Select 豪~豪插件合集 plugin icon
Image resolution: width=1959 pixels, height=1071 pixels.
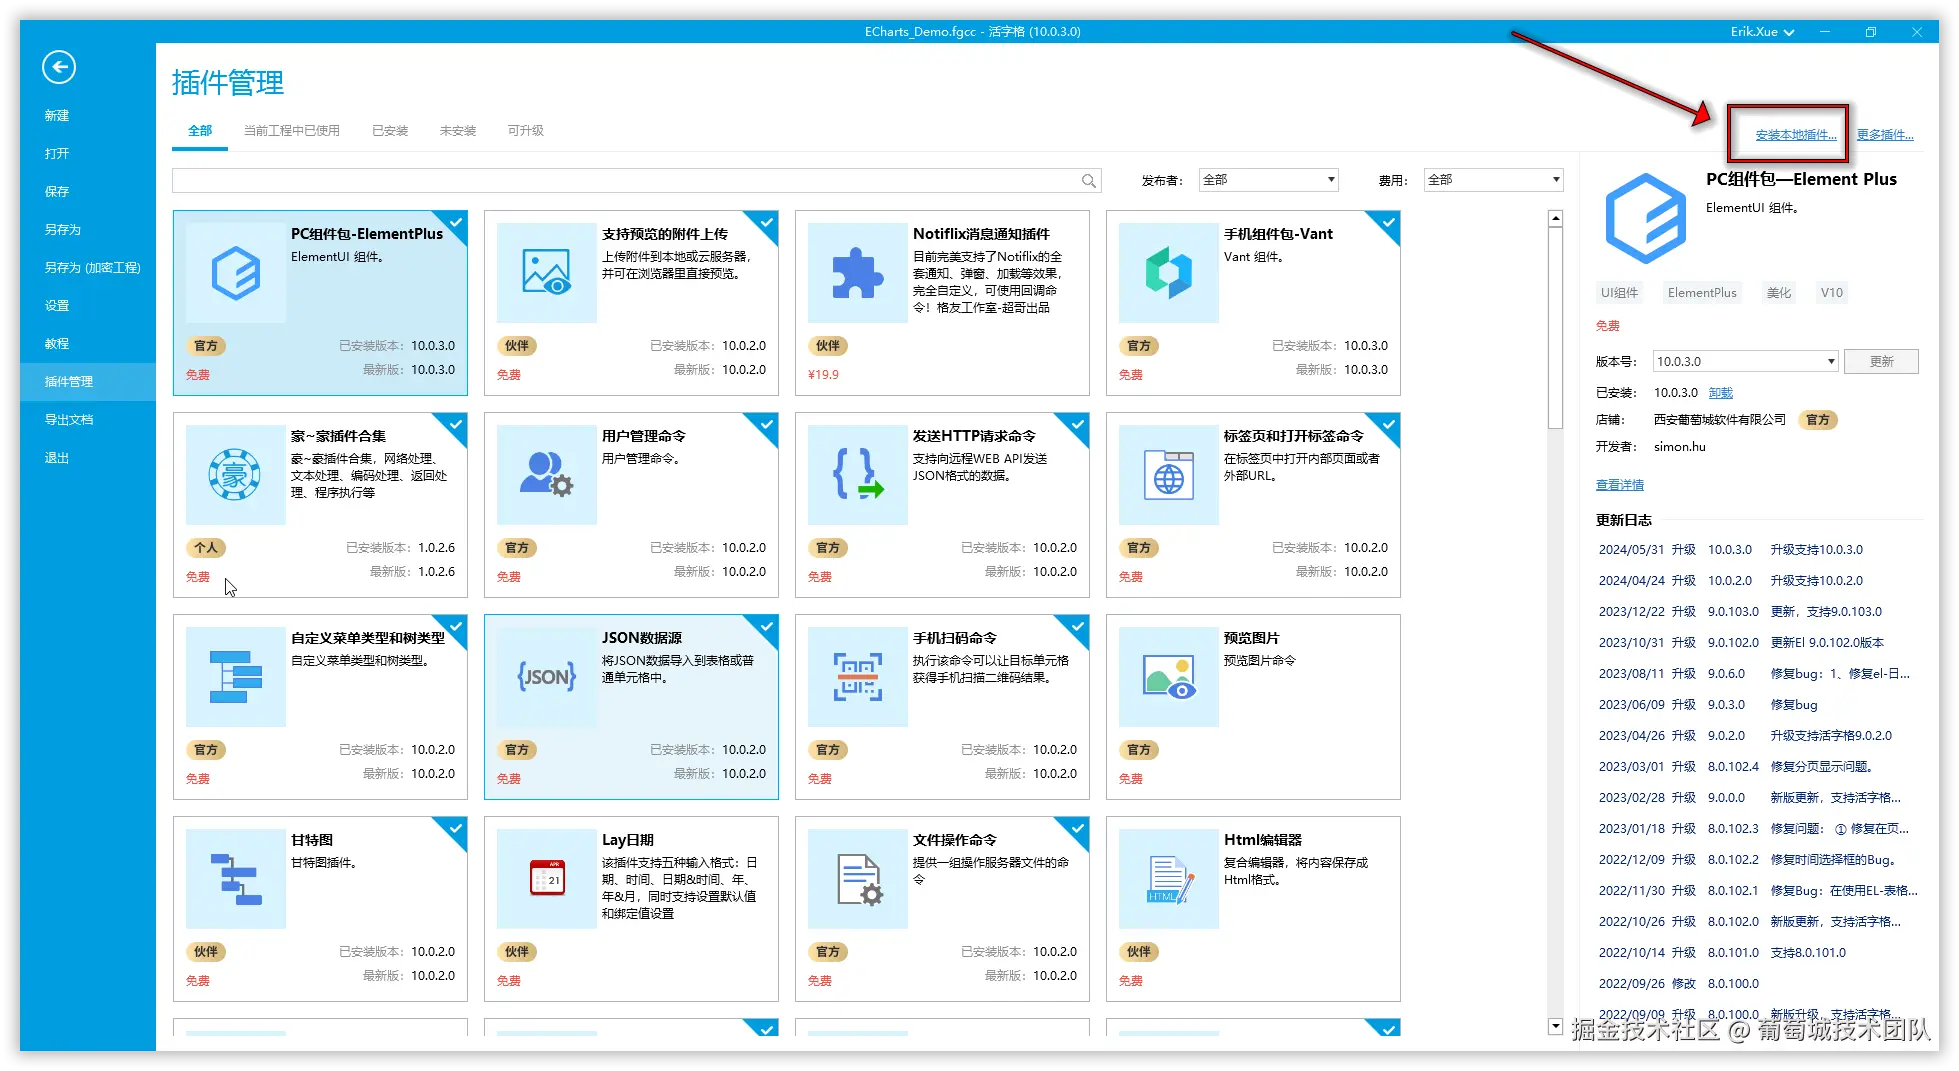coord(236,475)
